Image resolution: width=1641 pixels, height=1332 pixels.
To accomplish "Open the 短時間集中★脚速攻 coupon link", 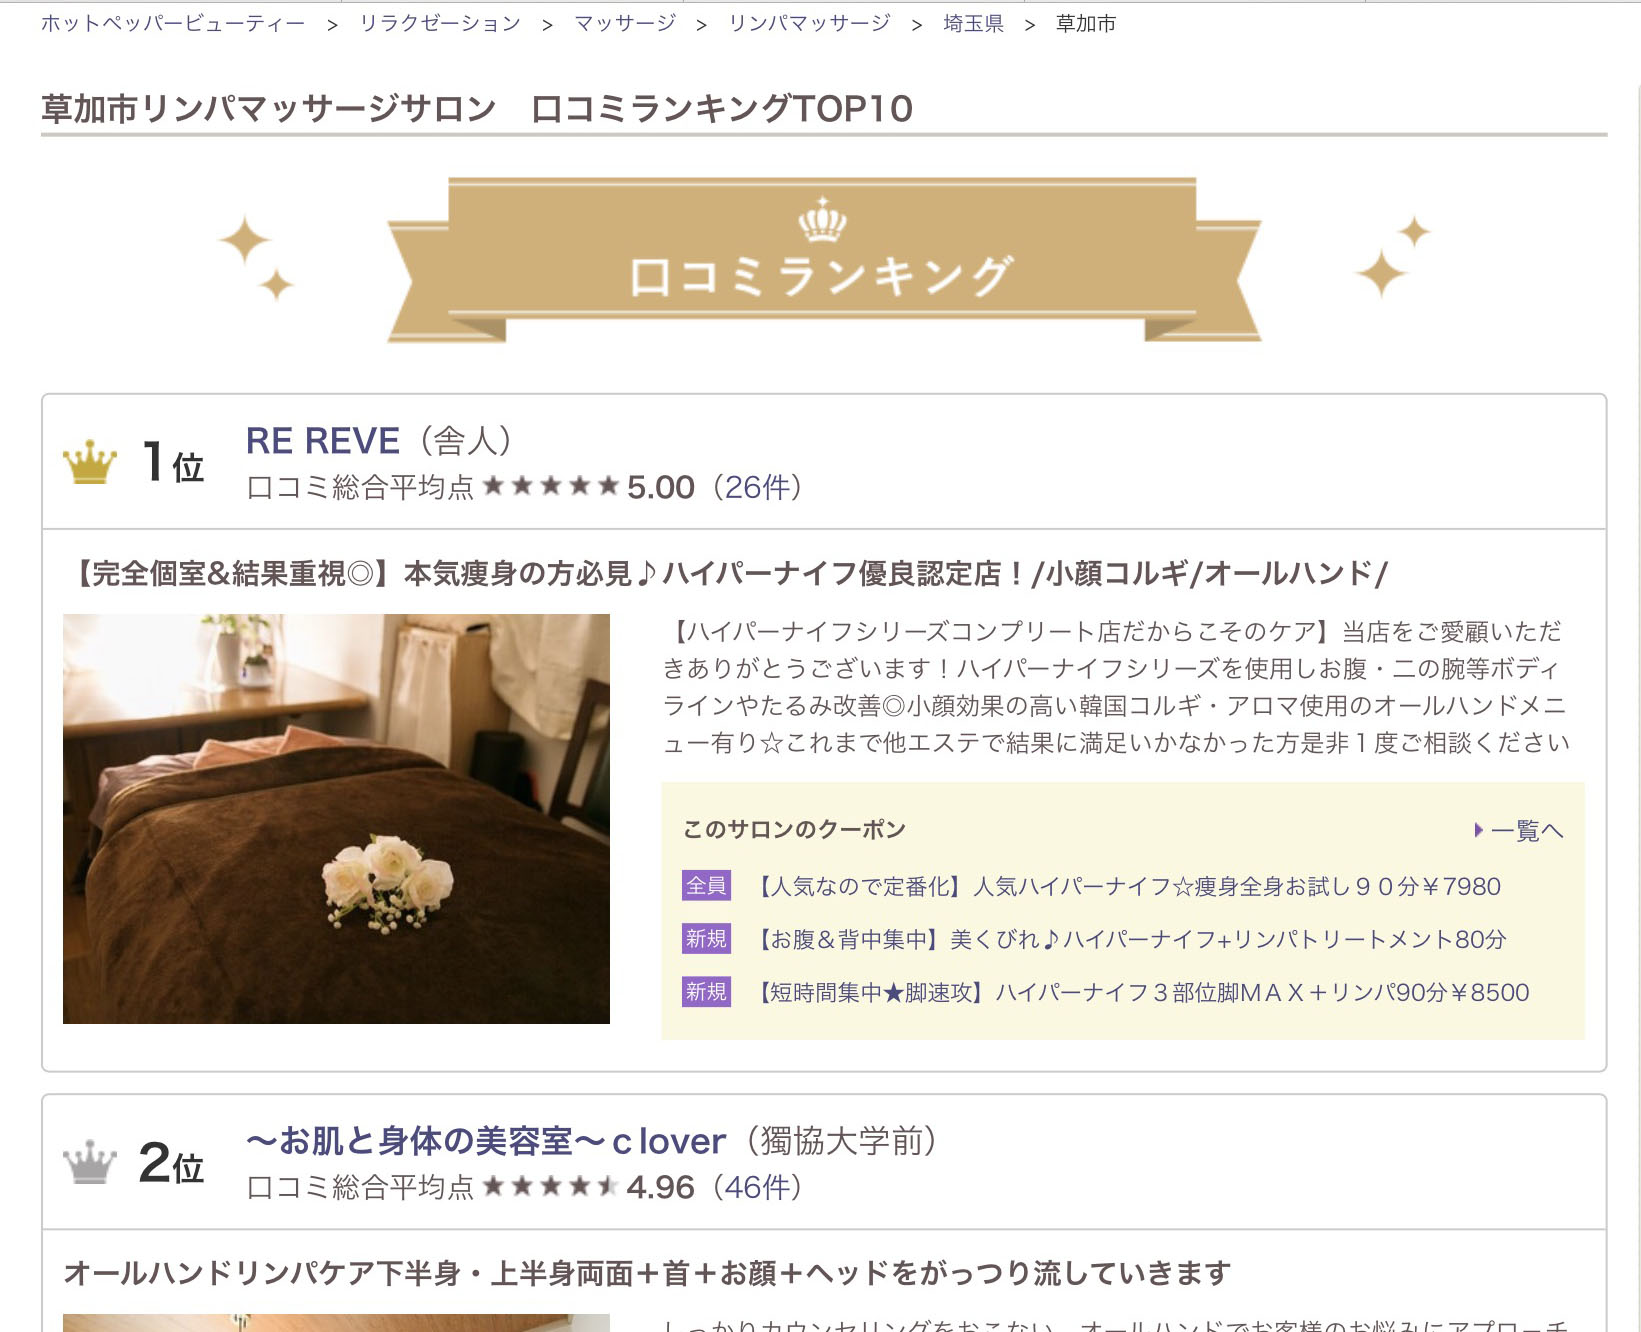I will coord(1141,992).
